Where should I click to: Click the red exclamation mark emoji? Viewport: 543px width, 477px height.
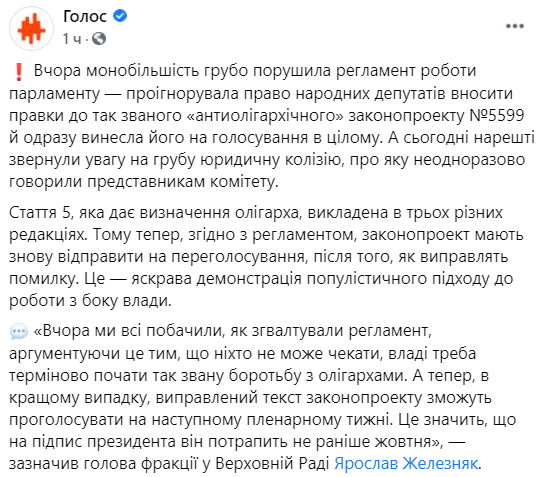click(19, 72)
